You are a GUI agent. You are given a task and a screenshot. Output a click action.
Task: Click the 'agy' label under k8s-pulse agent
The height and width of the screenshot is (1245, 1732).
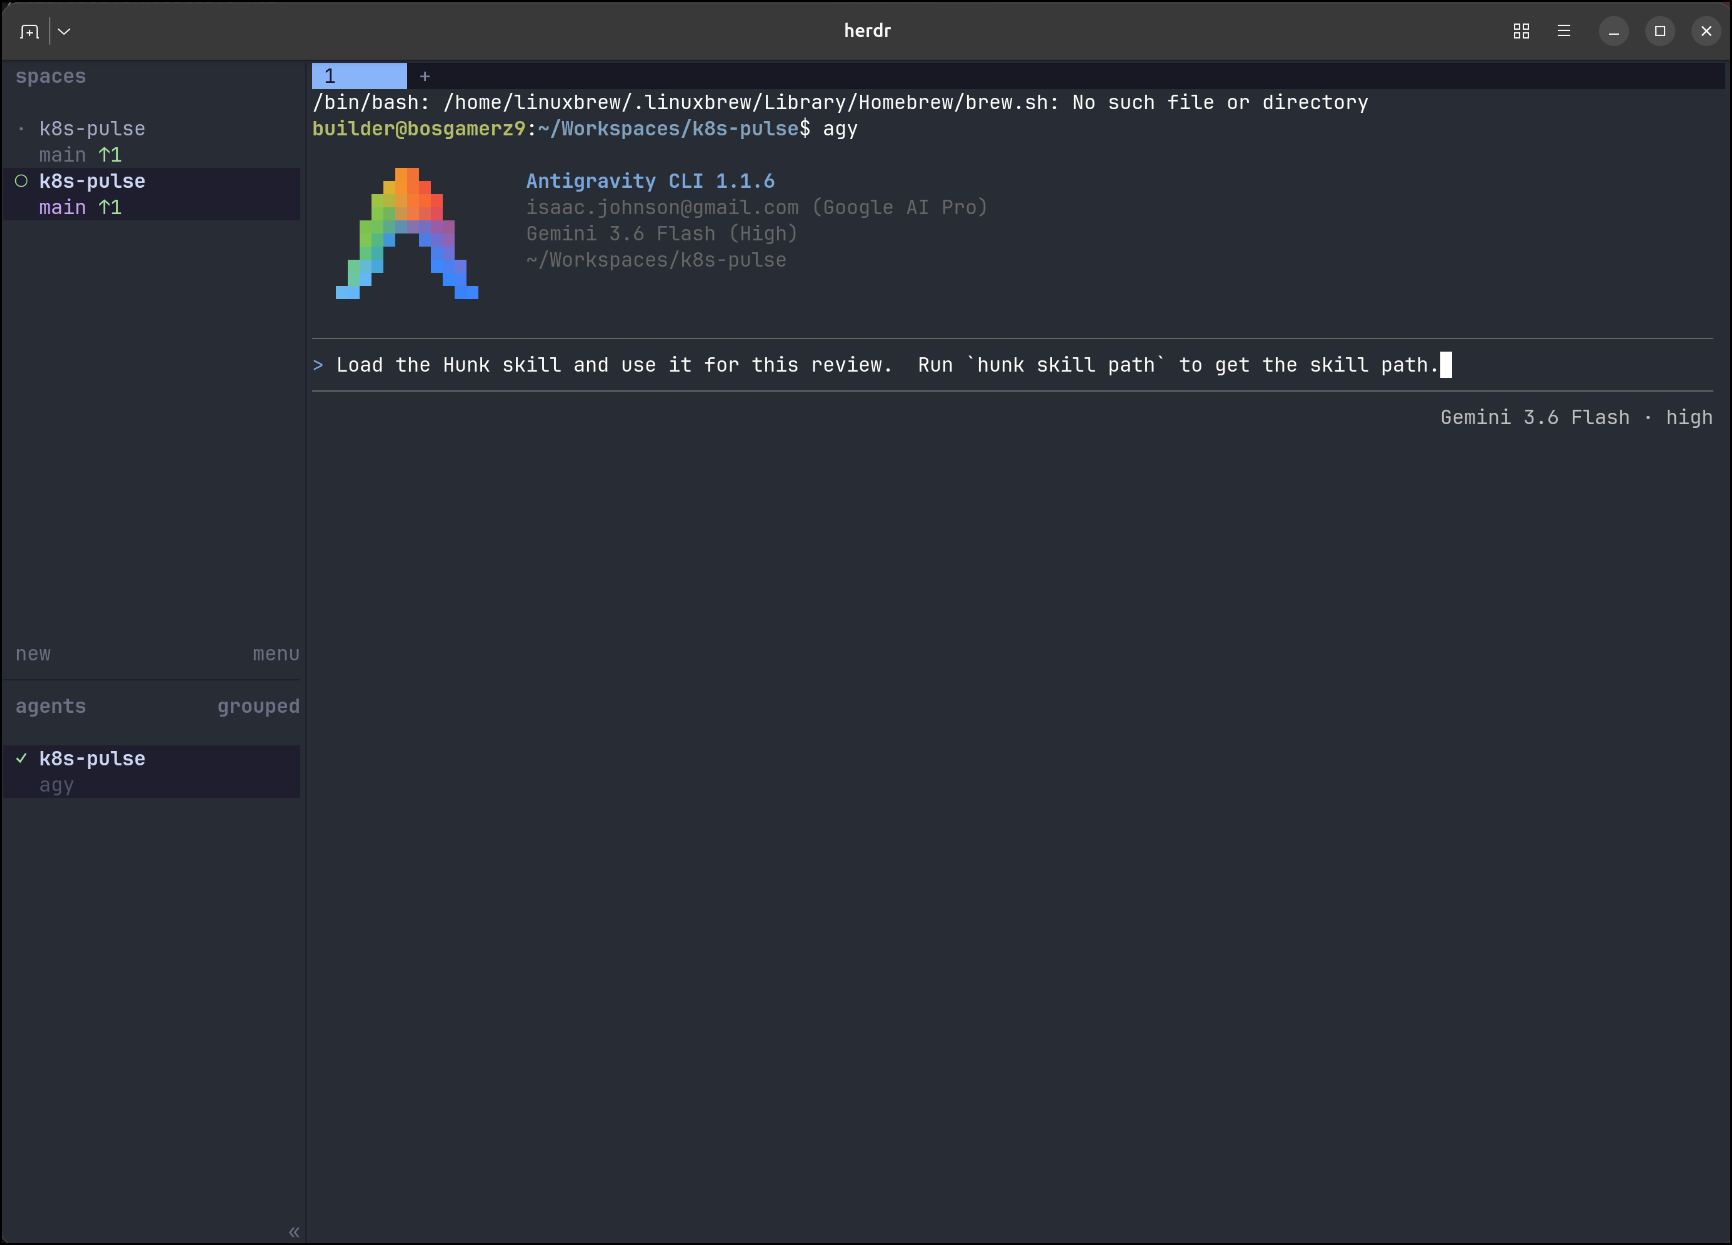point(56,785)
